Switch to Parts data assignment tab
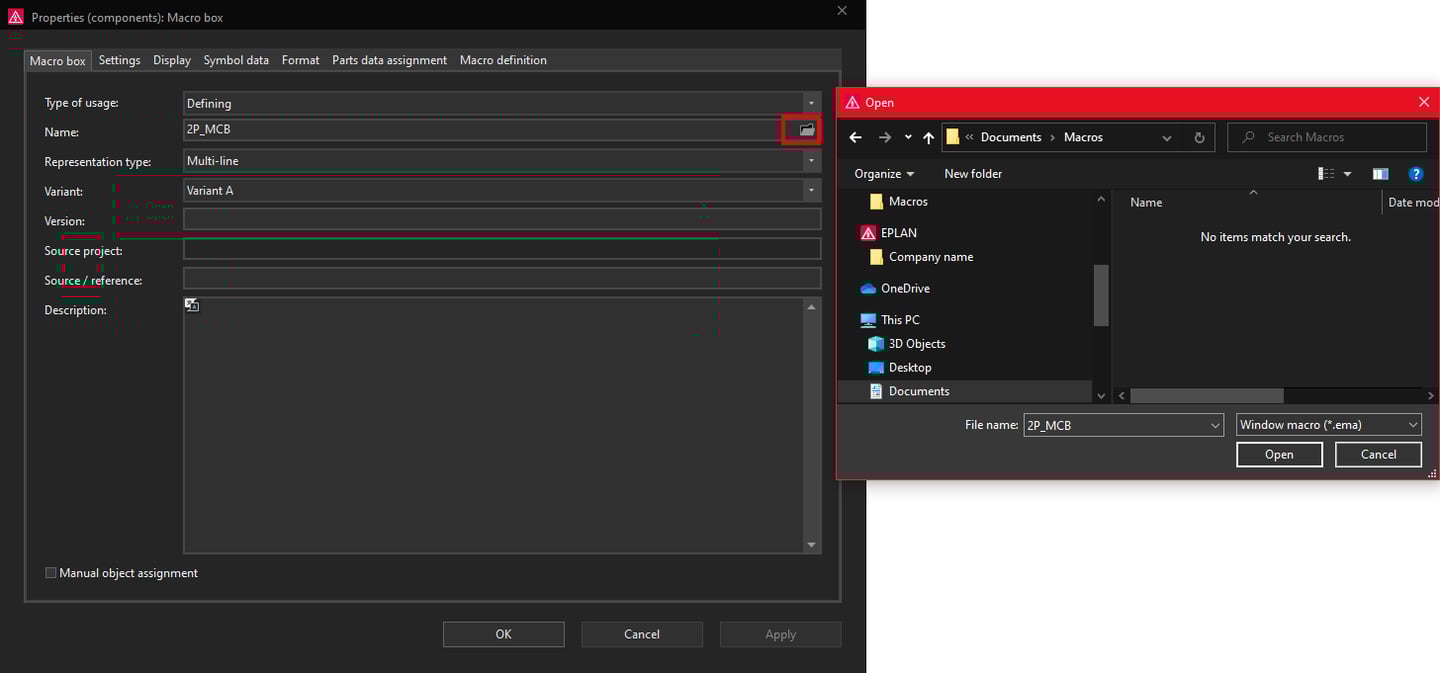 (389, 60)
